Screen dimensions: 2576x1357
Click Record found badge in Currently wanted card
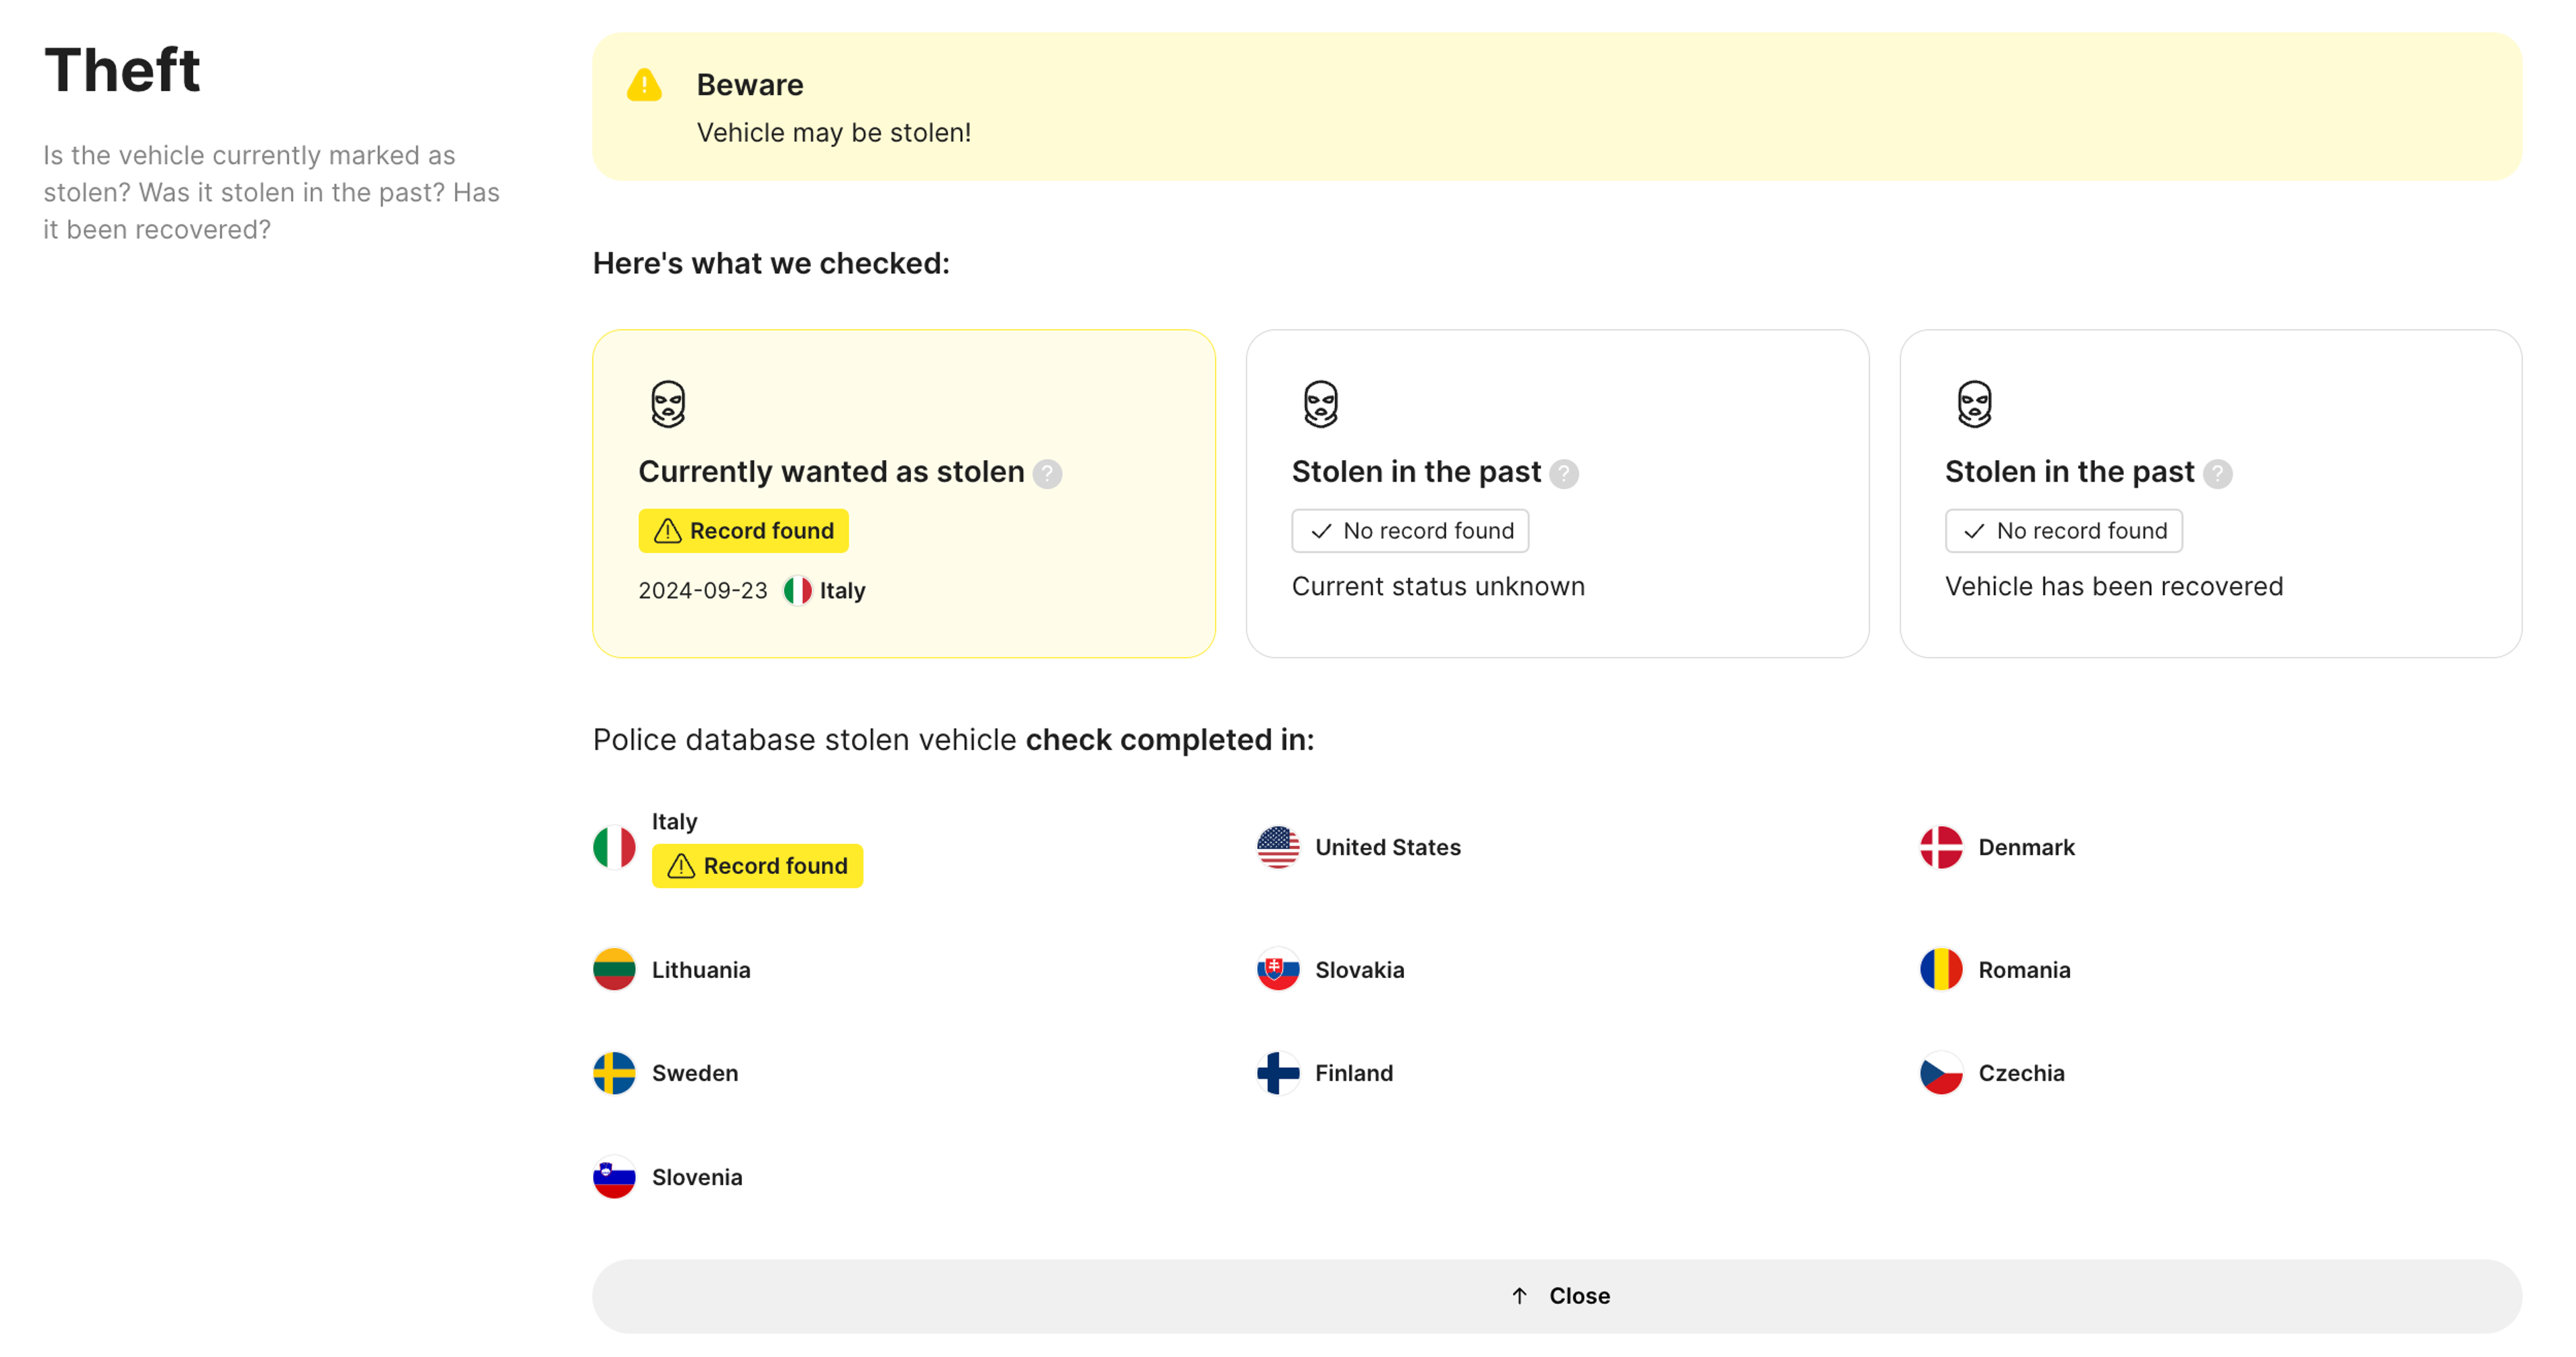[743, 531]
